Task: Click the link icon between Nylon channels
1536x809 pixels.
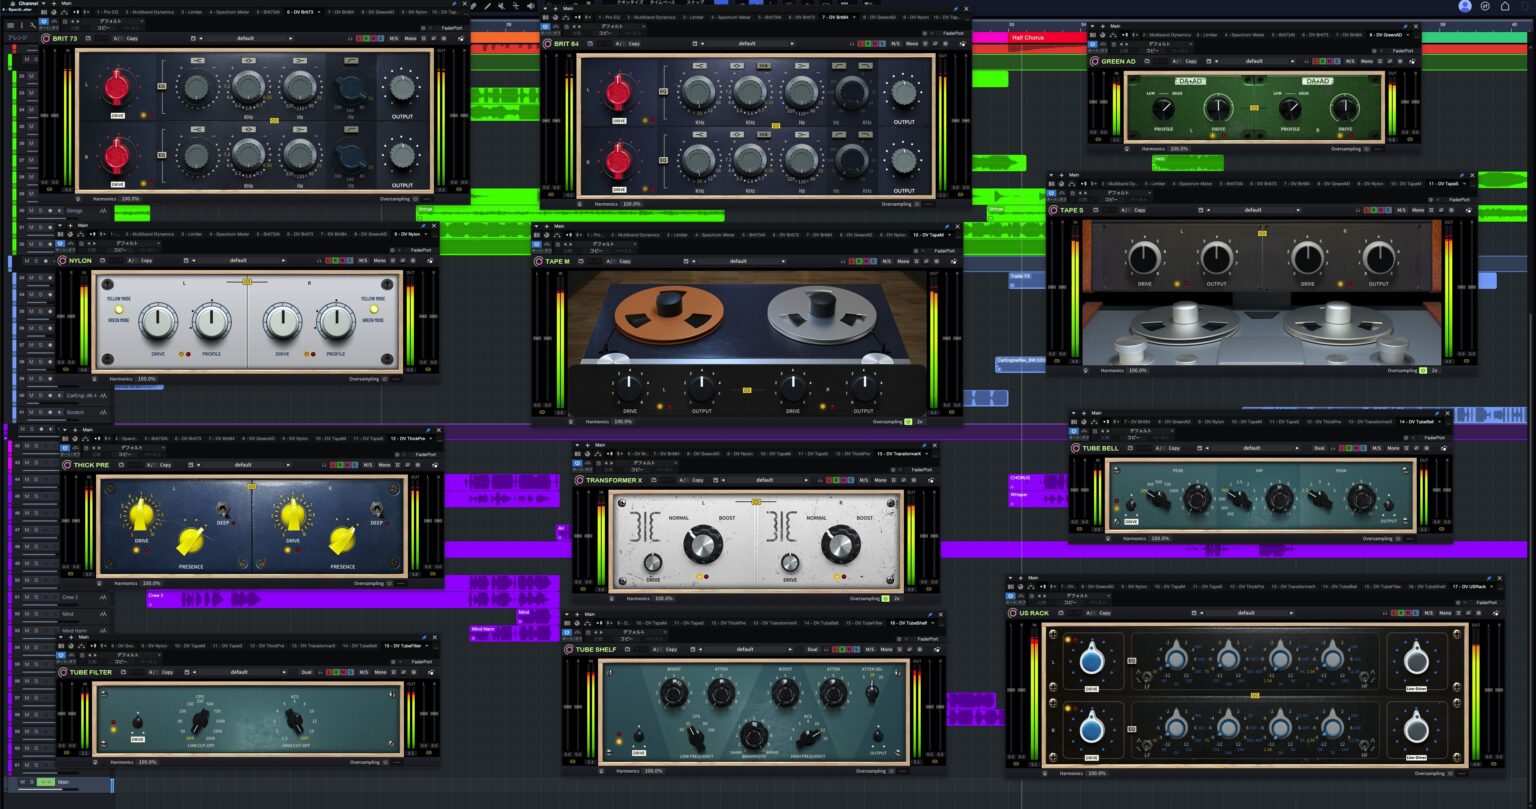Action: 247,283
